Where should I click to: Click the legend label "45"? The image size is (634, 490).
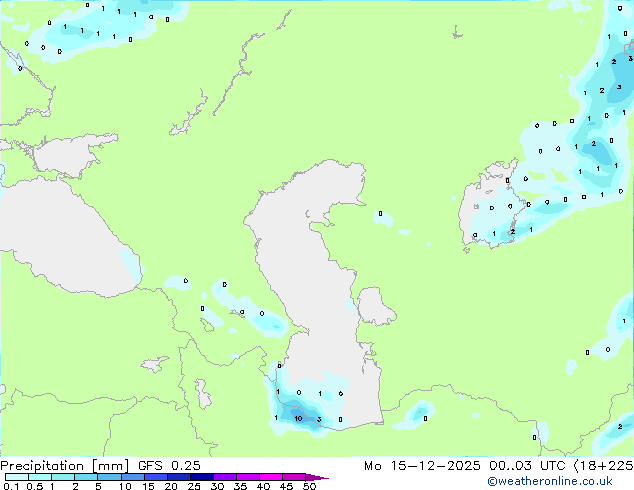(286, 486)
